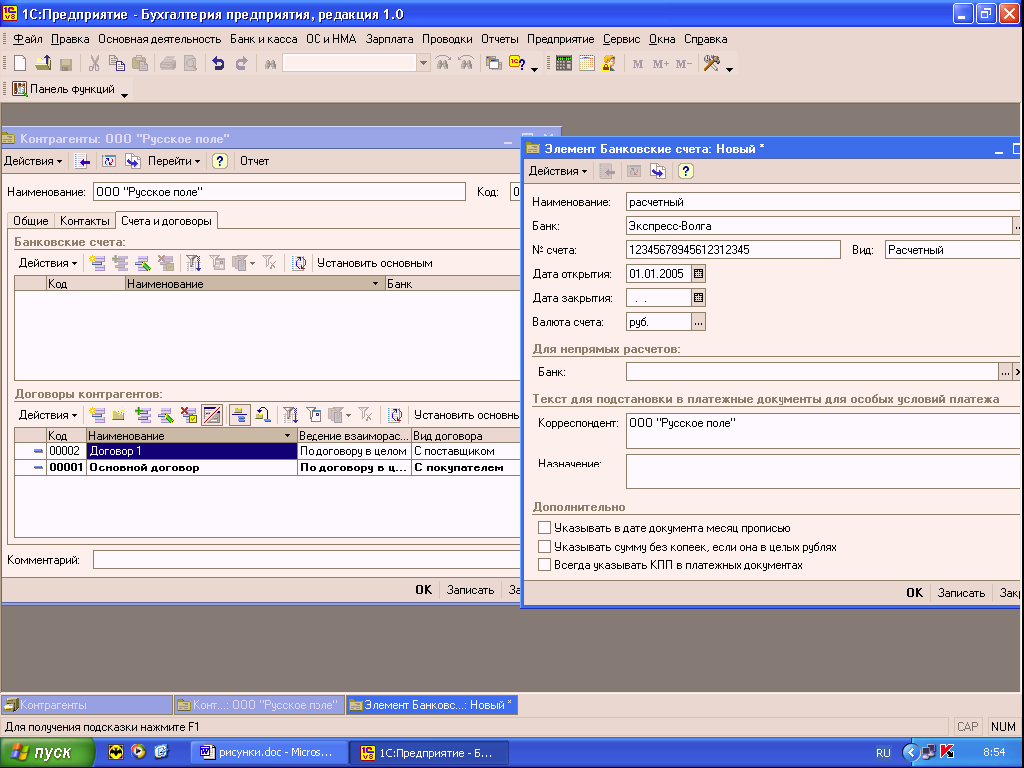Toggle 'Всегда указывать КПП в платежных документах'
1024x768 pixels.
click(544, 565)
